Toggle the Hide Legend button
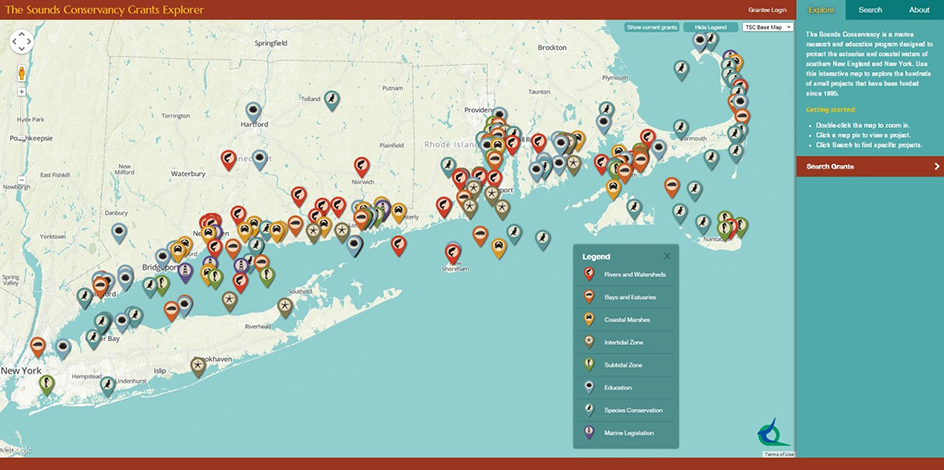944x470 pixels. pos(710,27)
